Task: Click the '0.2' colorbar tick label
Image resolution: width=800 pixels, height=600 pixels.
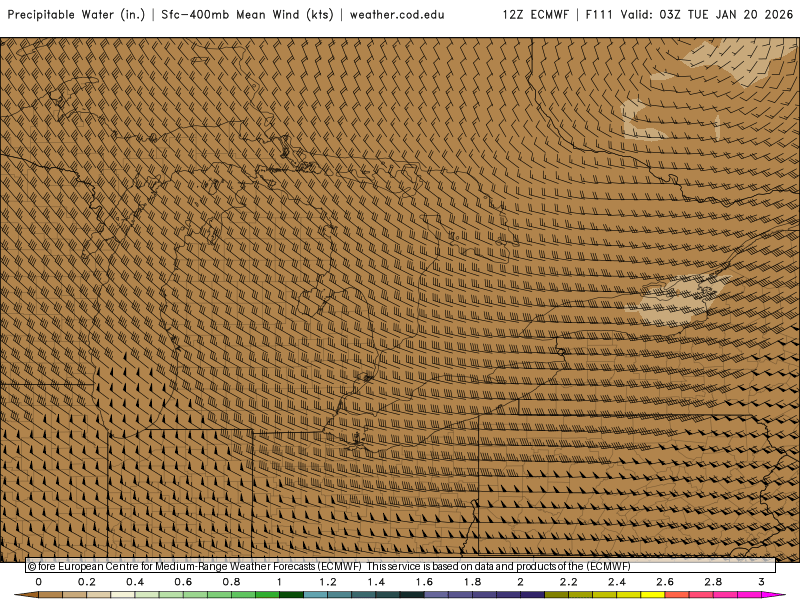Action: tap(87, 582)
